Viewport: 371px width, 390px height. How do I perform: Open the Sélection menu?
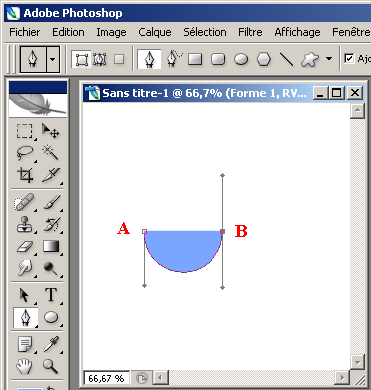pos(205,32)
